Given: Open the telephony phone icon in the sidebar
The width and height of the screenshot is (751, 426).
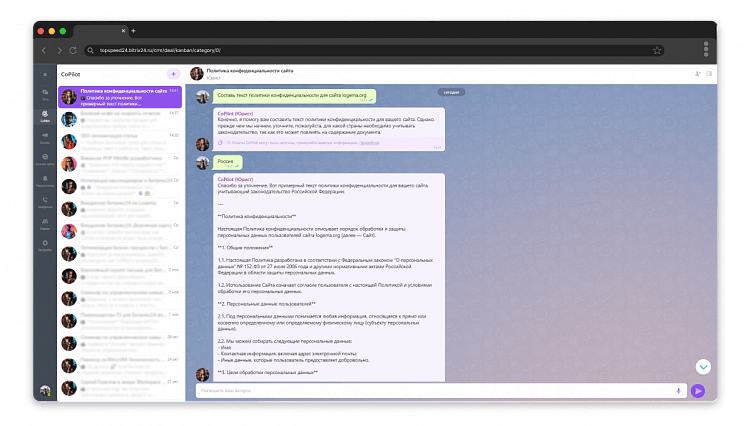Looking at the screenshot, I should click(45, 202).
